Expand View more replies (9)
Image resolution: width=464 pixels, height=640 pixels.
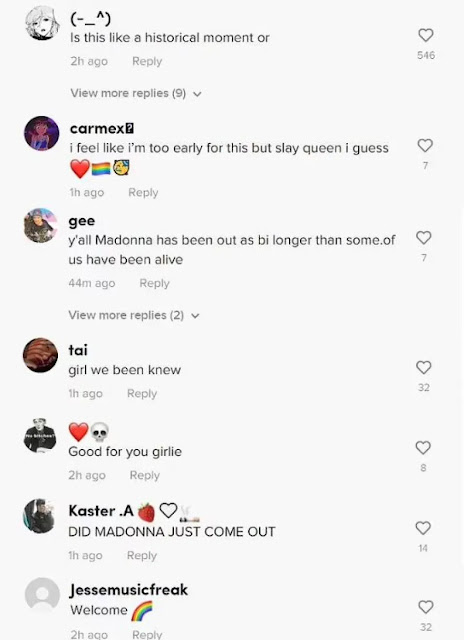pyautogui.click(x=136, y=93)
